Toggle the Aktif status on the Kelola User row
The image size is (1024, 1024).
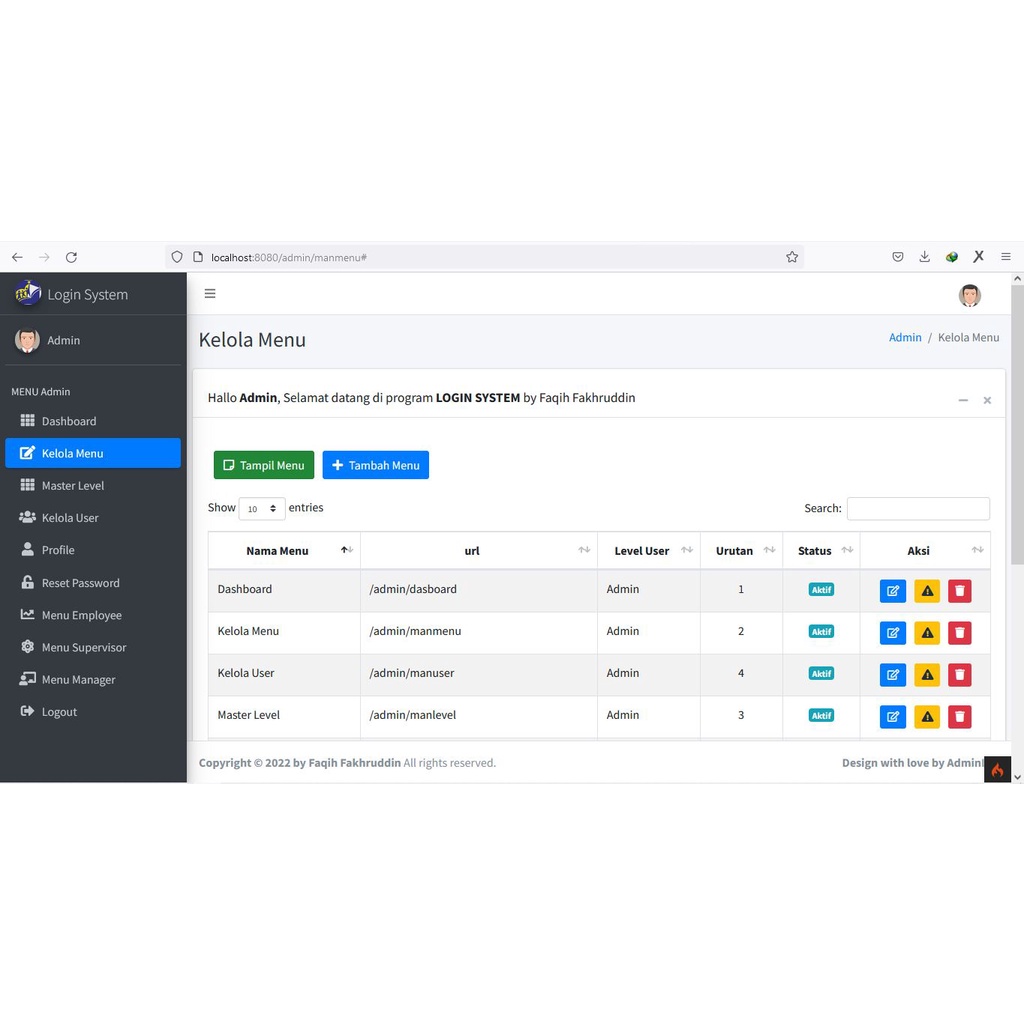point(820,673)
